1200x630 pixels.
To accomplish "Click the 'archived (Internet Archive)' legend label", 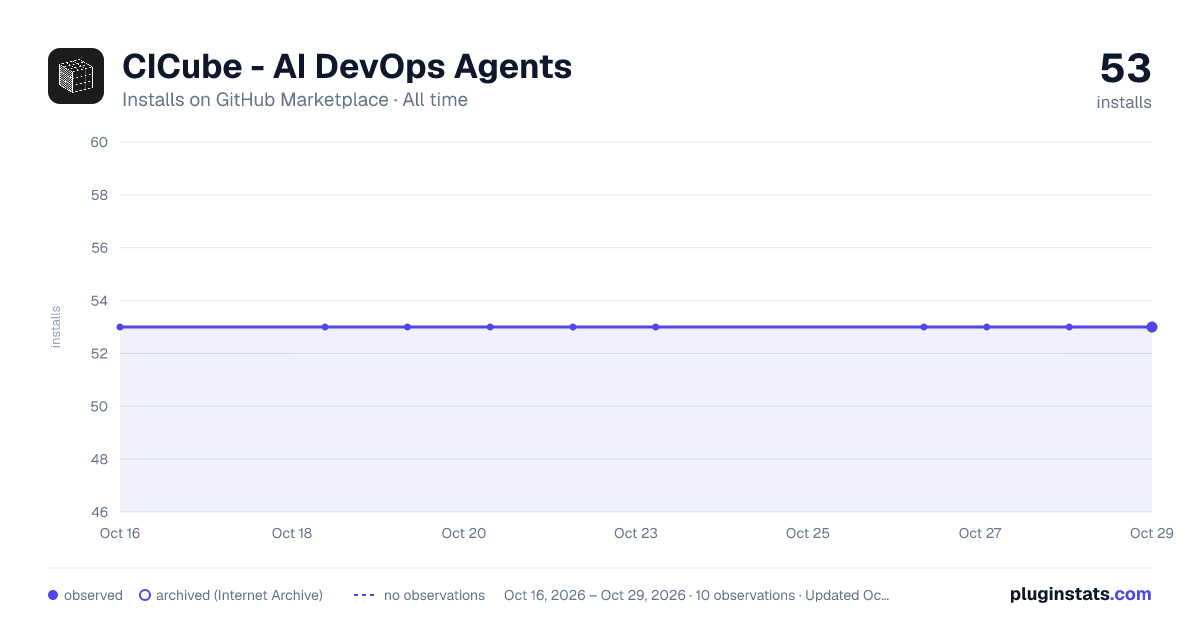I will tap(239, 595).
